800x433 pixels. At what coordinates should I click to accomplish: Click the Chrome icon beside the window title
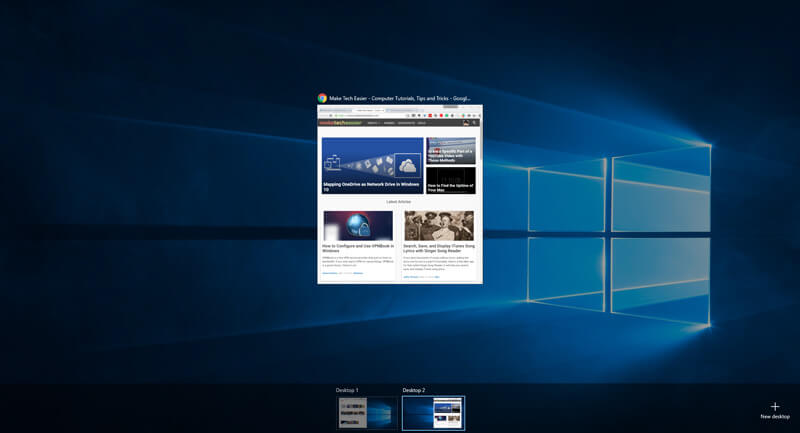pyautogui.click(x=322, y=98)
